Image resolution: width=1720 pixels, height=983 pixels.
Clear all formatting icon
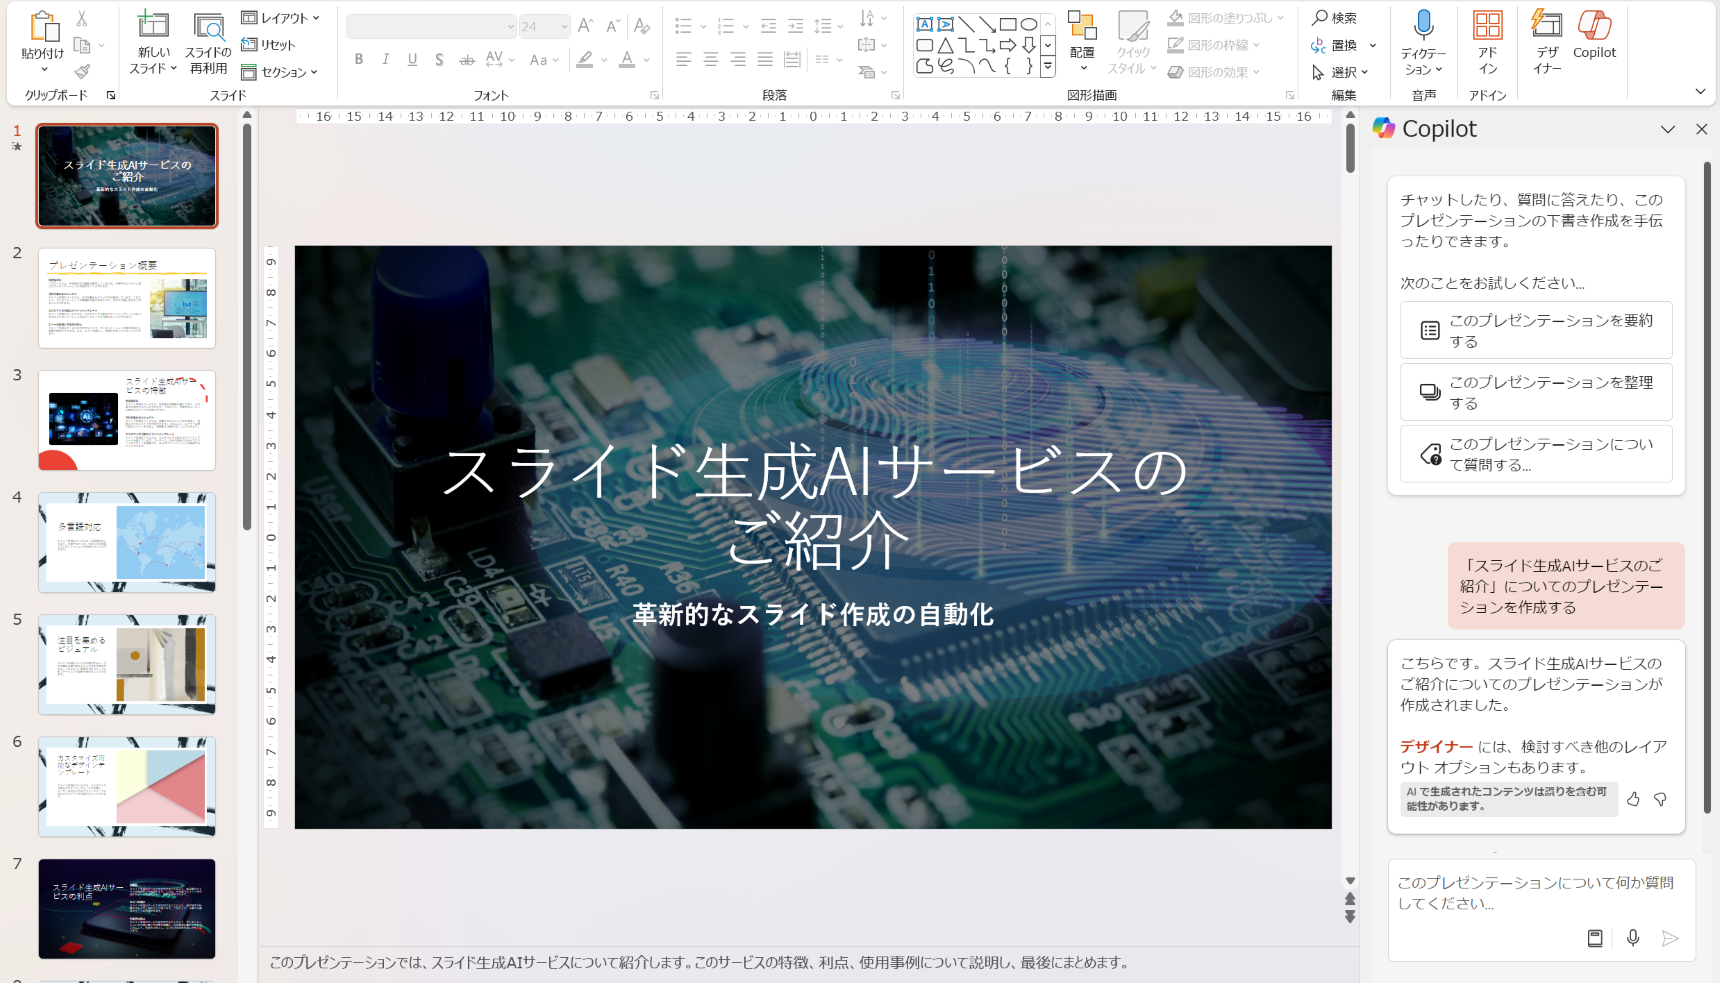point(642,26)
